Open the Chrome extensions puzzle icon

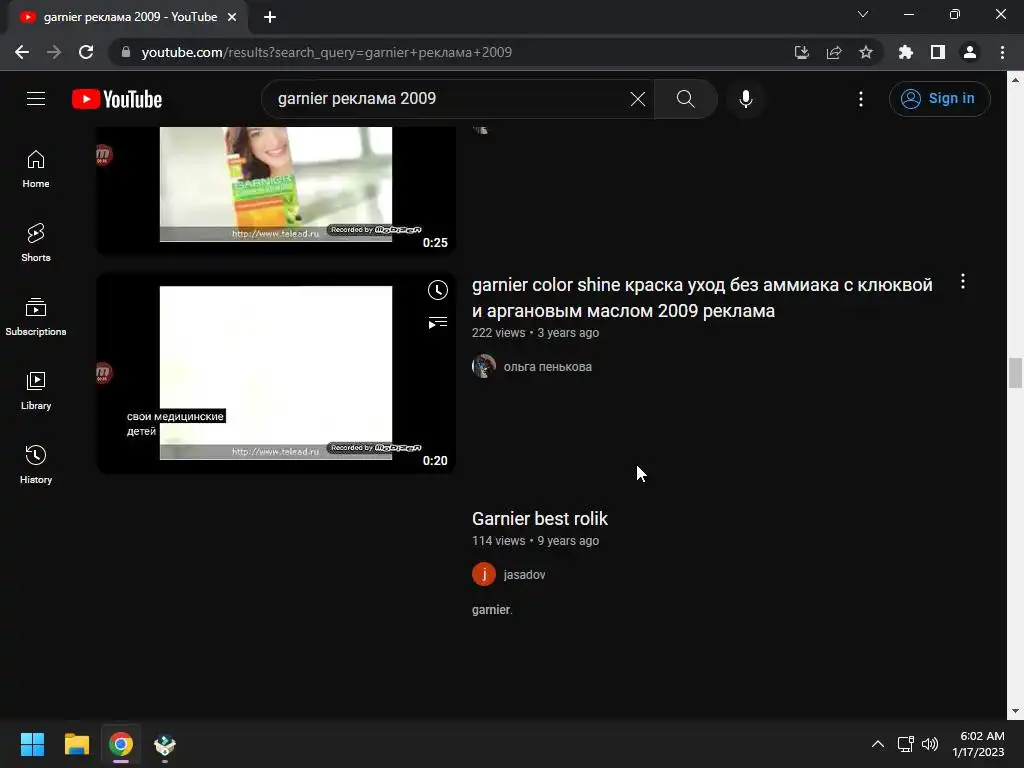click(905, 52)
